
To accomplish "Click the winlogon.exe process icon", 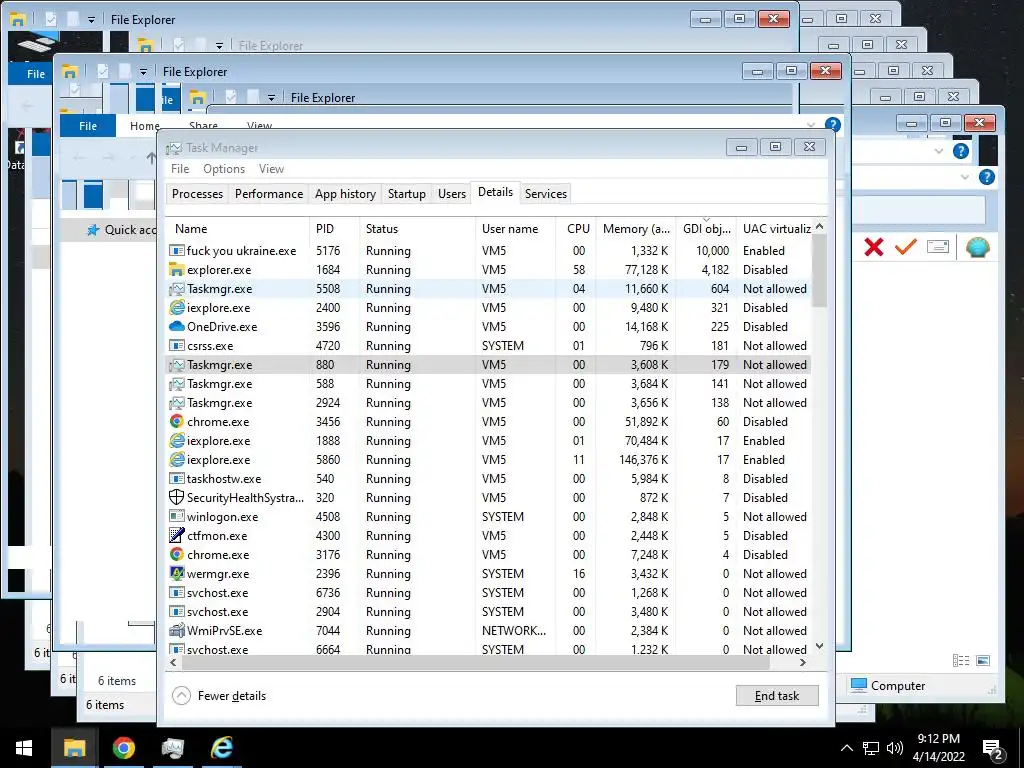I will coord(176,516).
